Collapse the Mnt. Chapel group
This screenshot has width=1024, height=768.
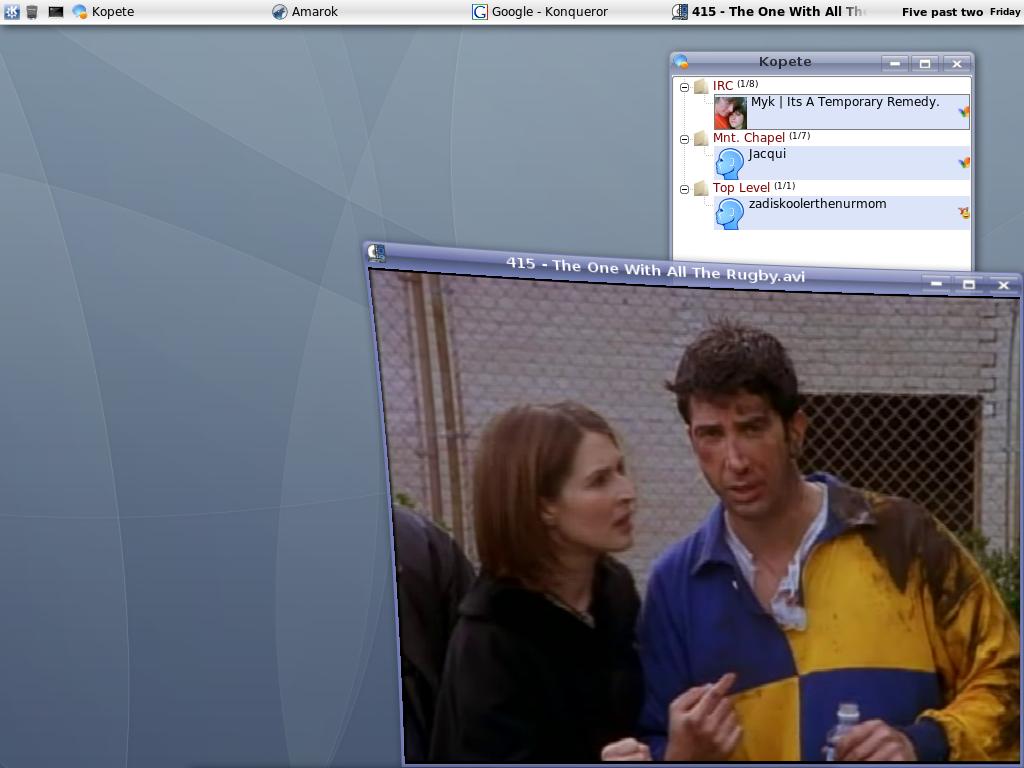coord(684,139)
